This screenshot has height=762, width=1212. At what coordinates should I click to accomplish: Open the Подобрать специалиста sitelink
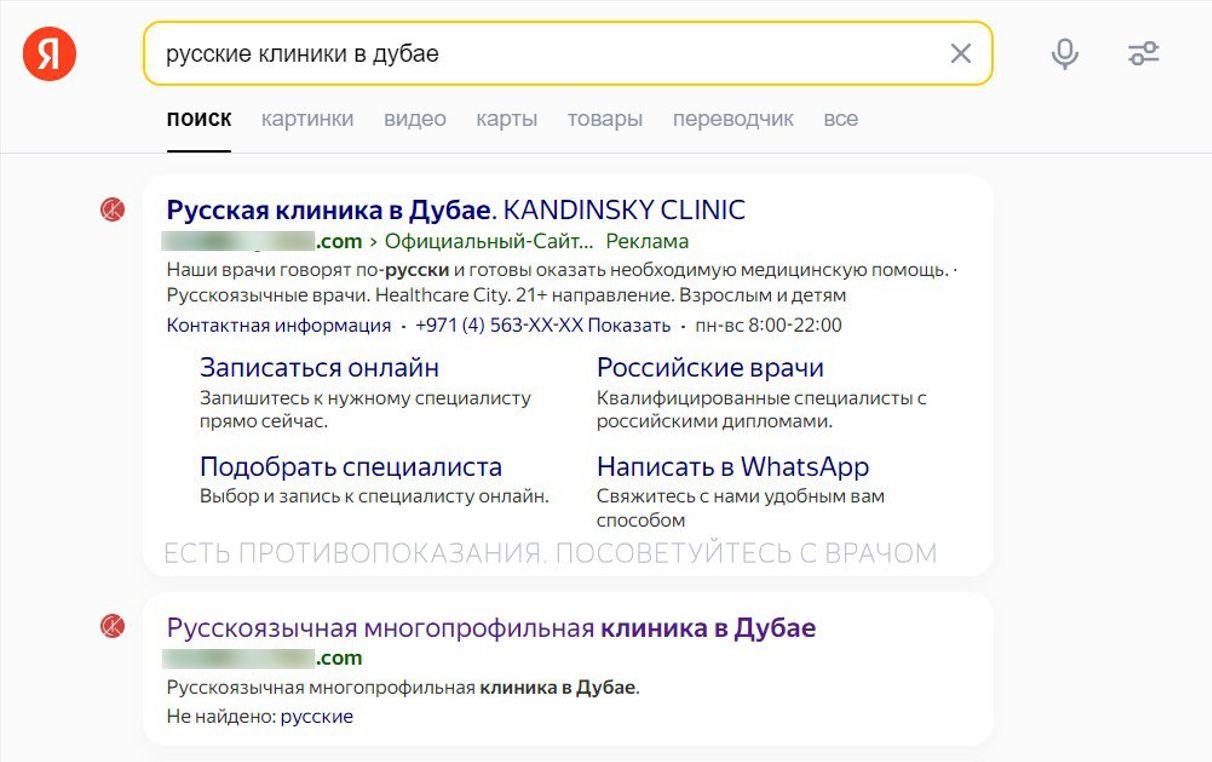pyautogui.click(x=351, y=467)
